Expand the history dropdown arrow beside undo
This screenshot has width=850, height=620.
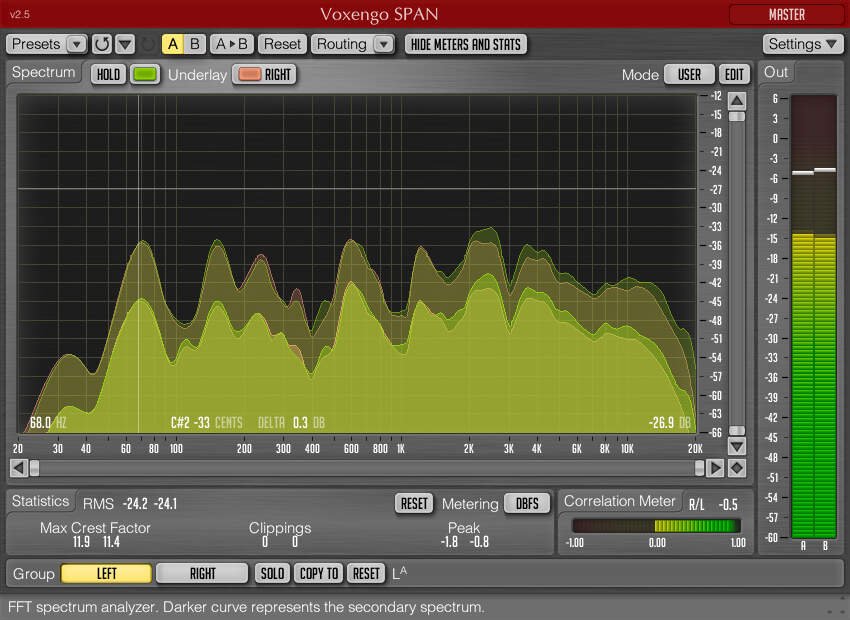[x=125, y=44]
